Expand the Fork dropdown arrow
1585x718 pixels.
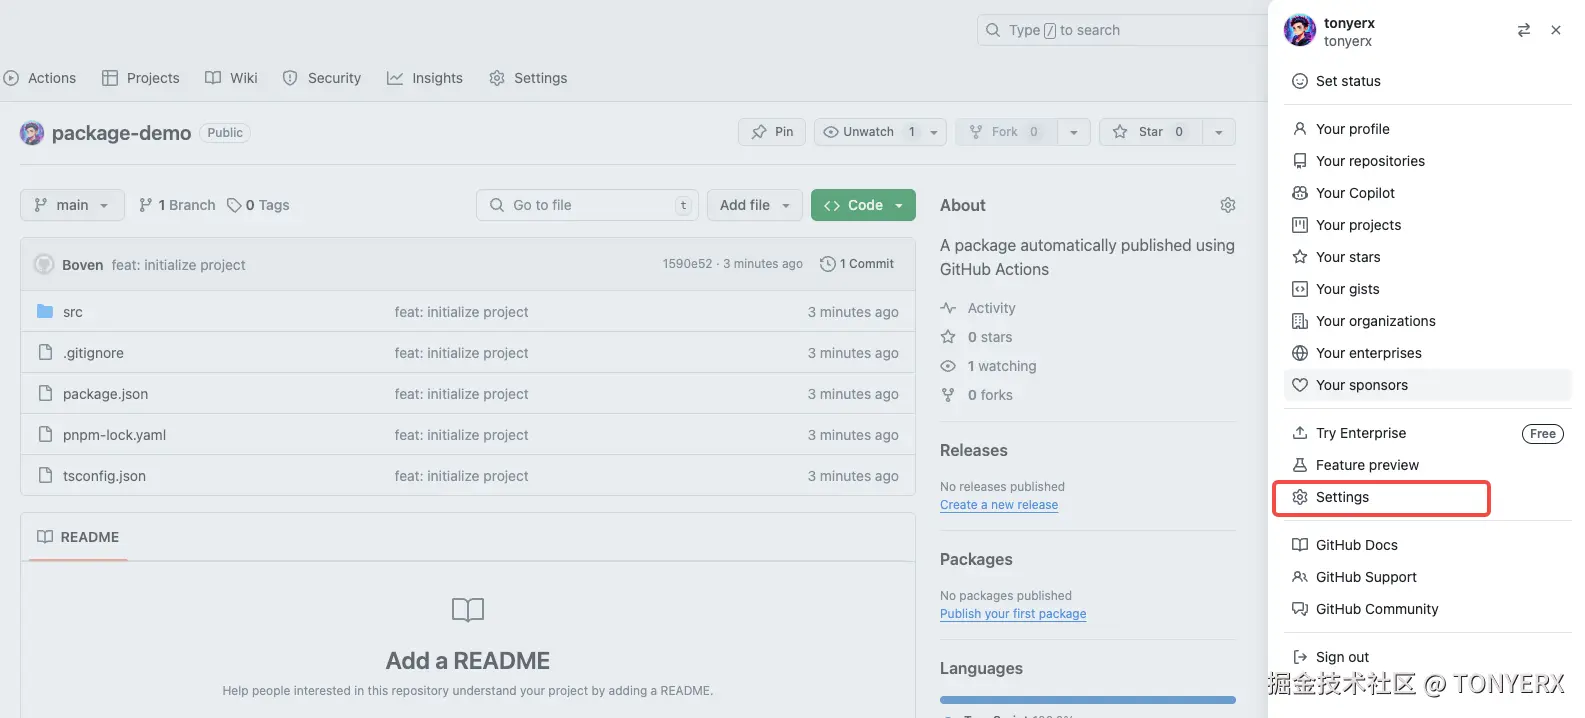tap(1074, 132)
